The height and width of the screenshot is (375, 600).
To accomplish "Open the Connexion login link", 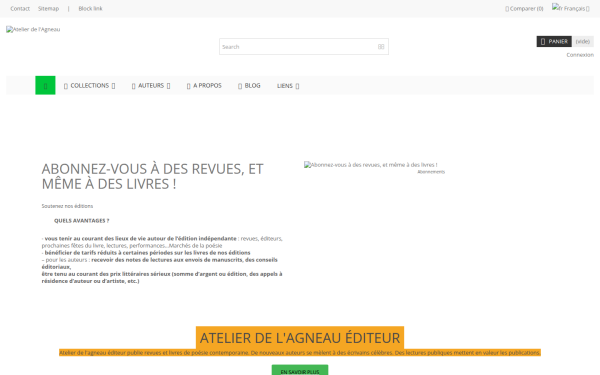I will (580, 55).
